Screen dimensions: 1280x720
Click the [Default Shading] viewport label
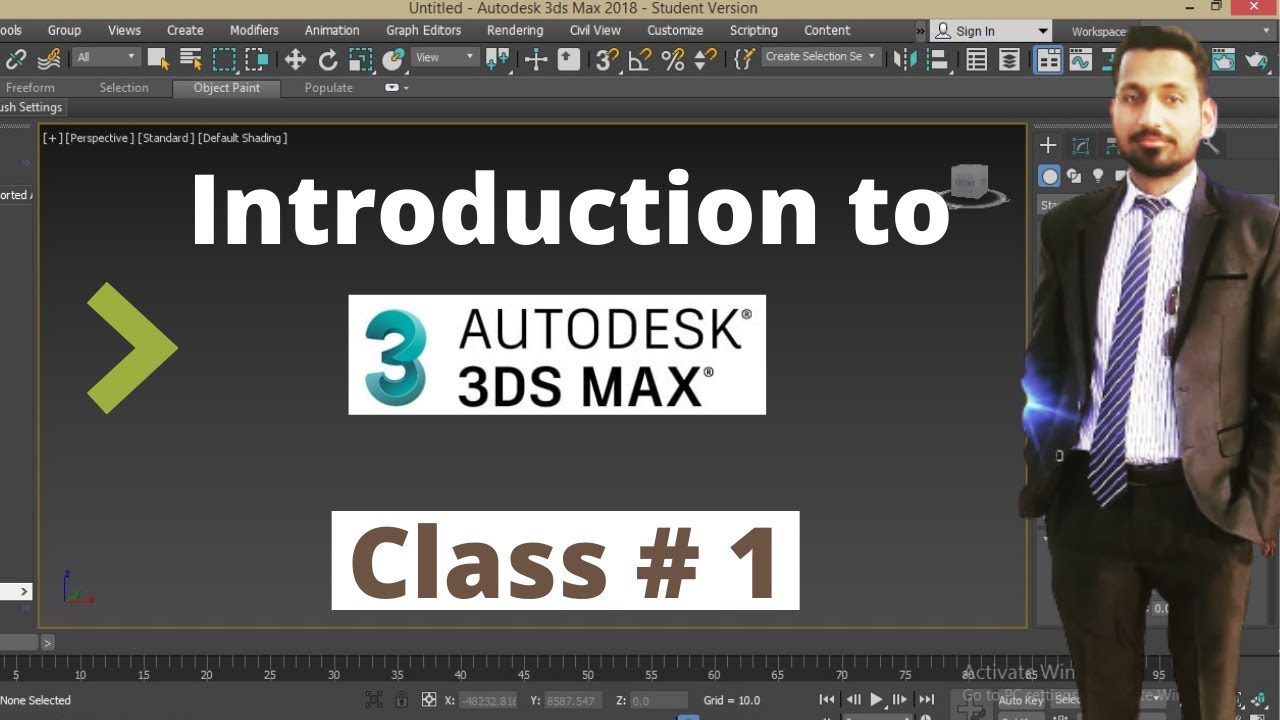click(242, 138)
